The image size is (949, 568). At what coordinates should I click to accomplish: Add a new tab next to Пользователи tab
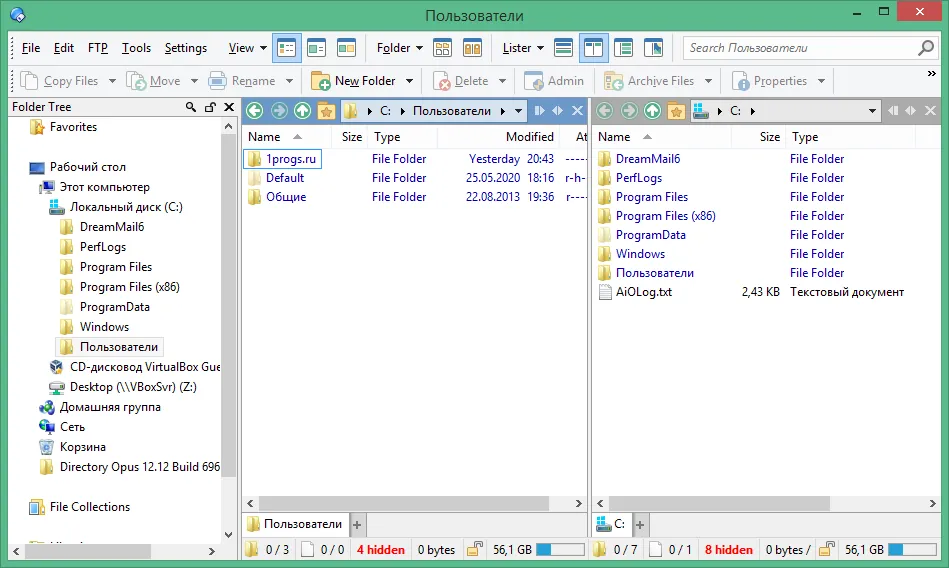[x=356, y=525]
